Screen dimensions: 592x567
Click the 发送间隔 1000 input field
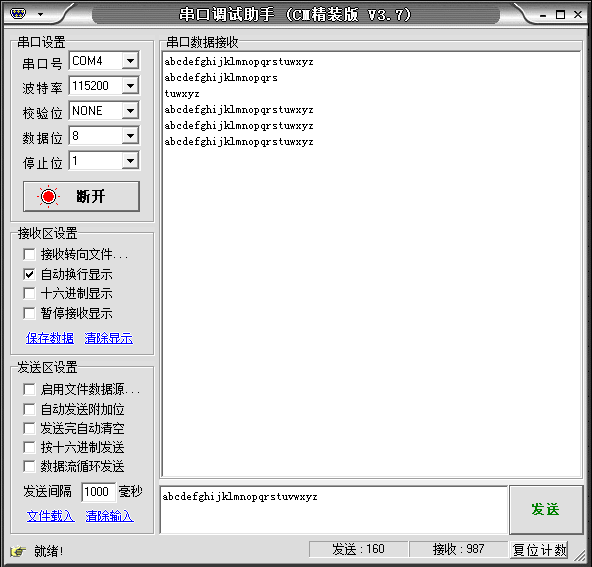(99, 492)
